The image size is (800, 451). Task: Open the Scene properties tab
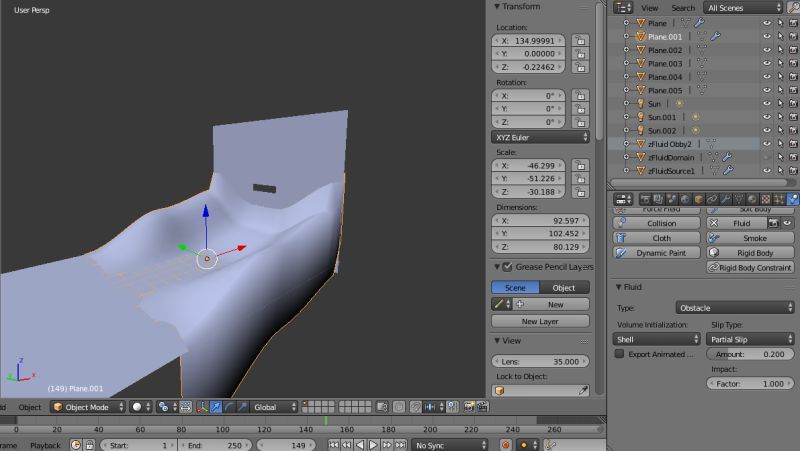tap(672, 199)
